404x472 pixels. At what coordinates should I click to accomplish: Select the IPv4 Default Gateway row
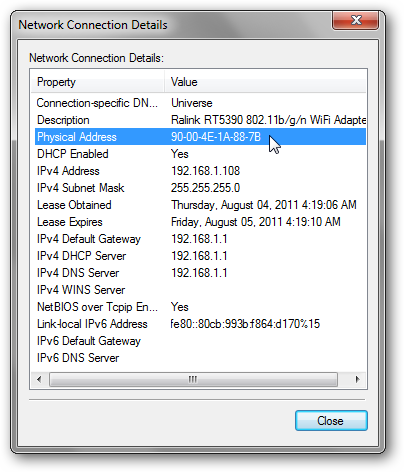pos(200,239)
